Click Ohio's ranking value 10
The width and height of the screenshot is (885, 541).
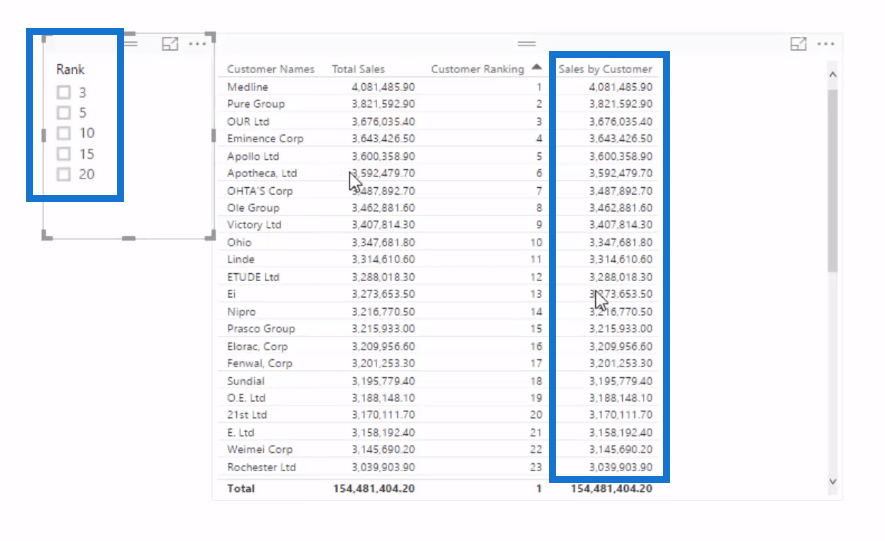click(536, 242)
